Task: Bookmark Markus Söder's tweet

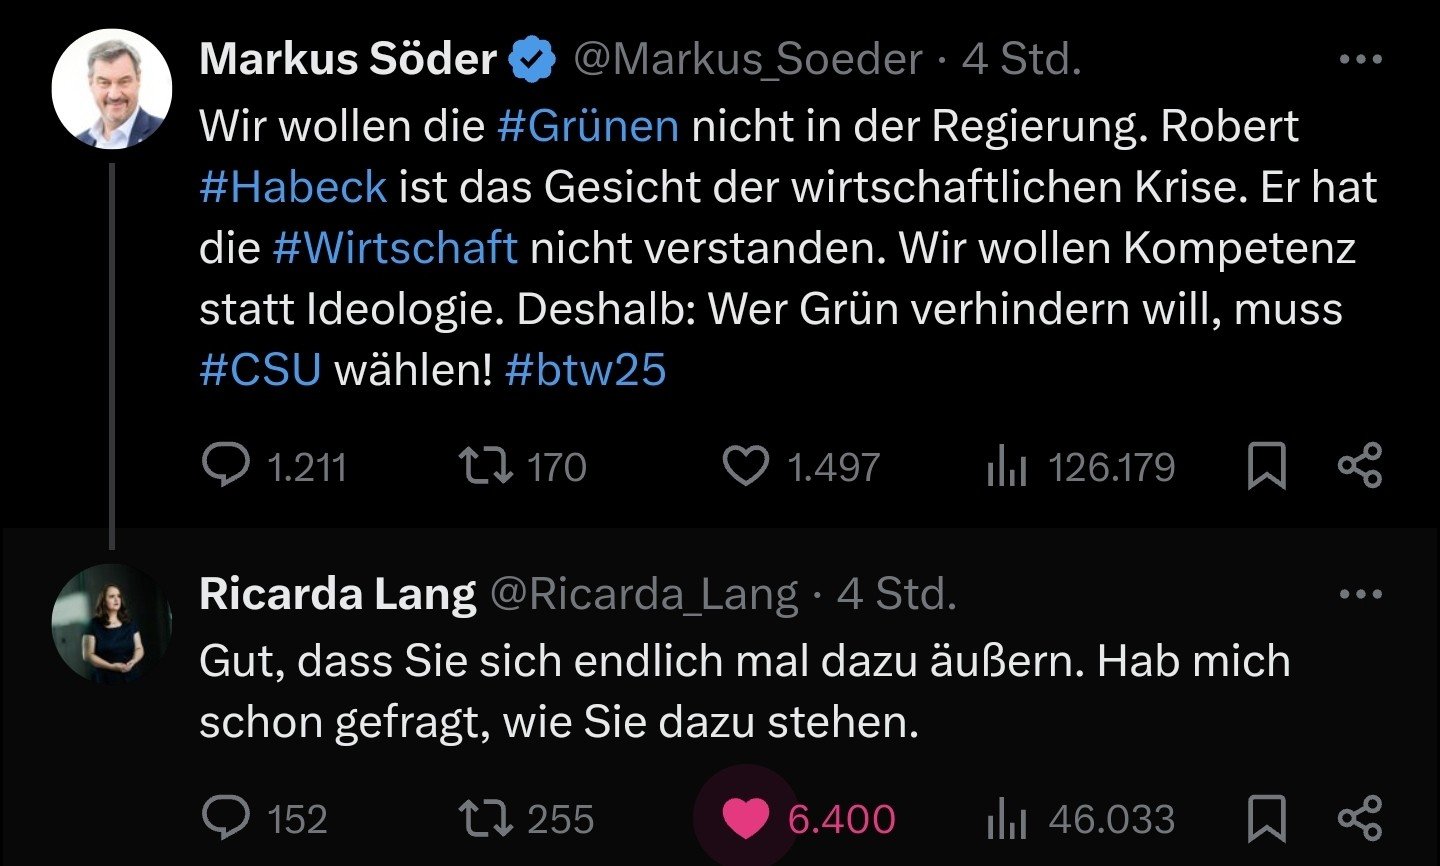Action: (1267, 466)
